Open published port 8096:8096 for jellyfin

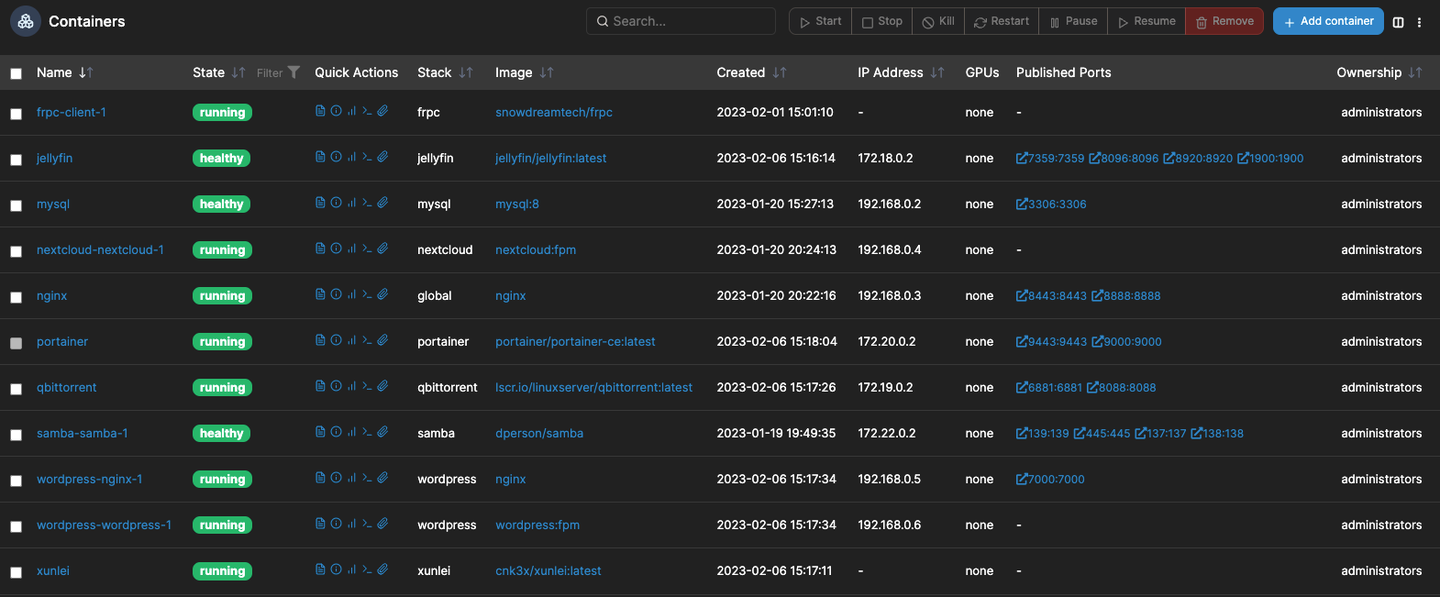(x=1124, y=158)
